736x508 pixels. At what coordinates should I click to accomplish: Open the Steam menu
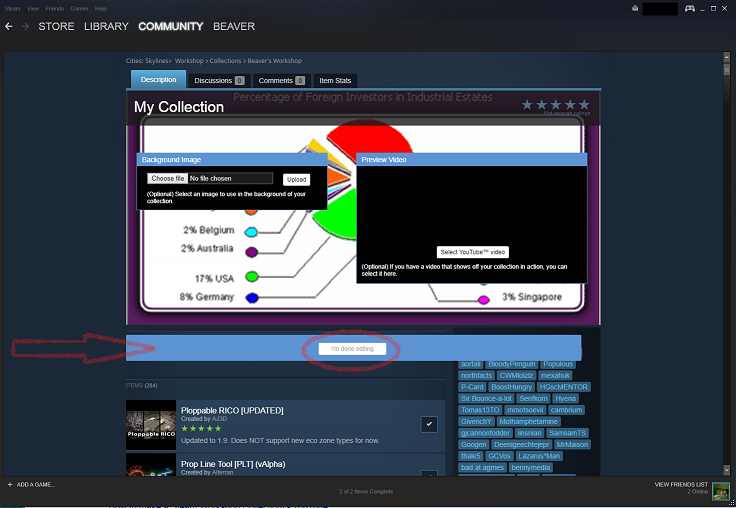[x=13, y=8]
